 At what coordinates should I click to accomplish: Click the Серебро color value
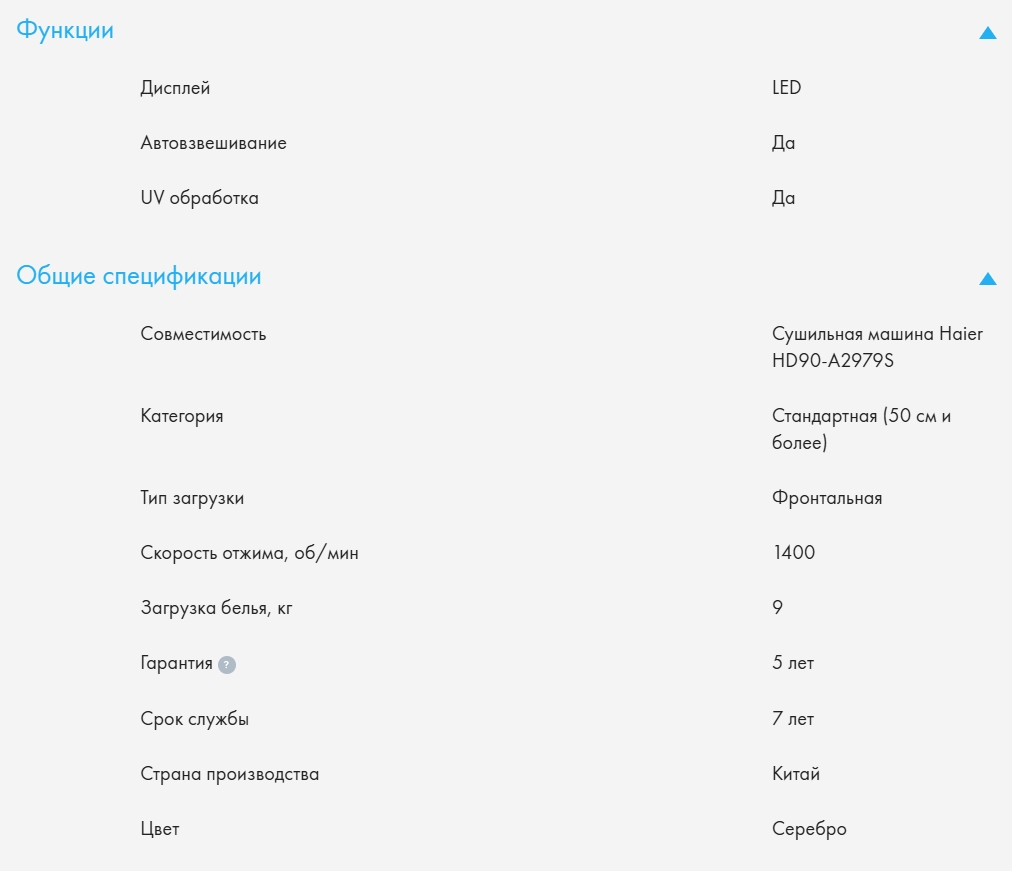click(x=809, y=829)
